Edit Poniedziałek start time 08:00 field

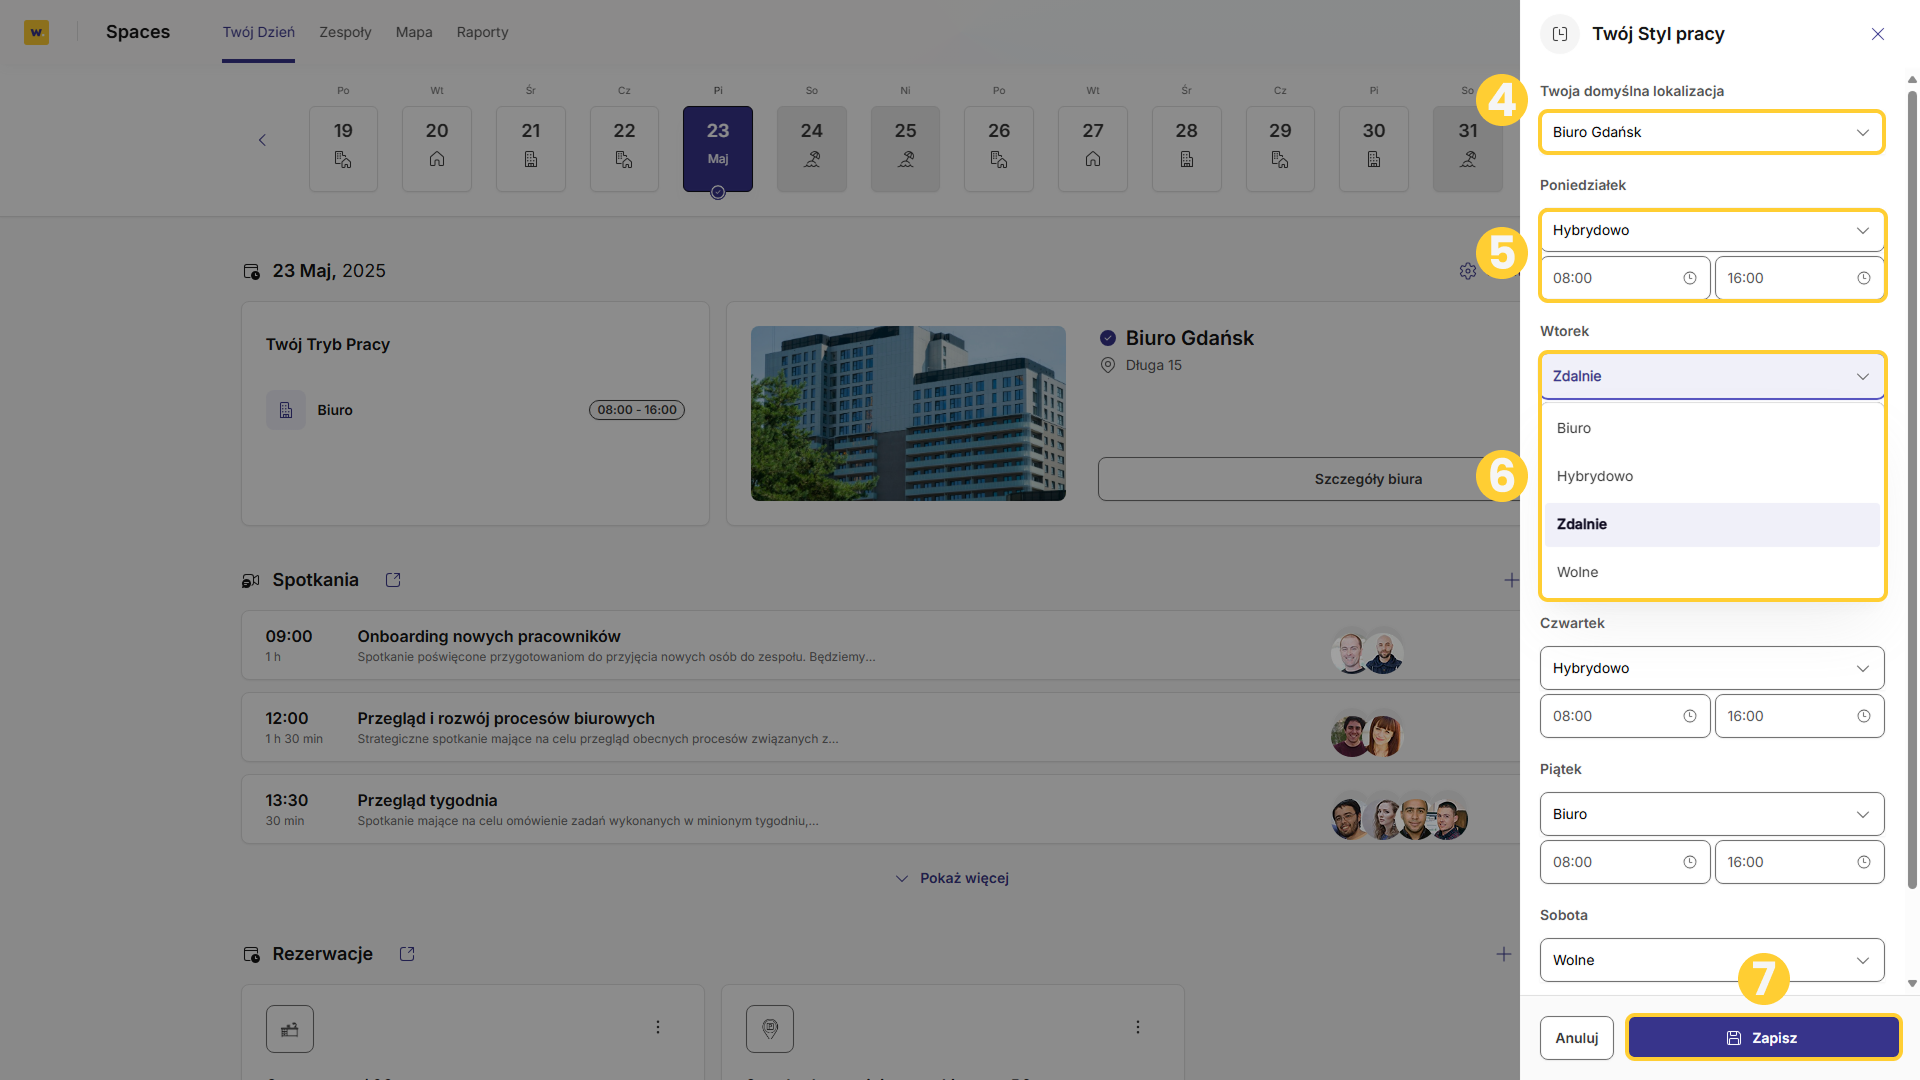tap(1625, 278)
